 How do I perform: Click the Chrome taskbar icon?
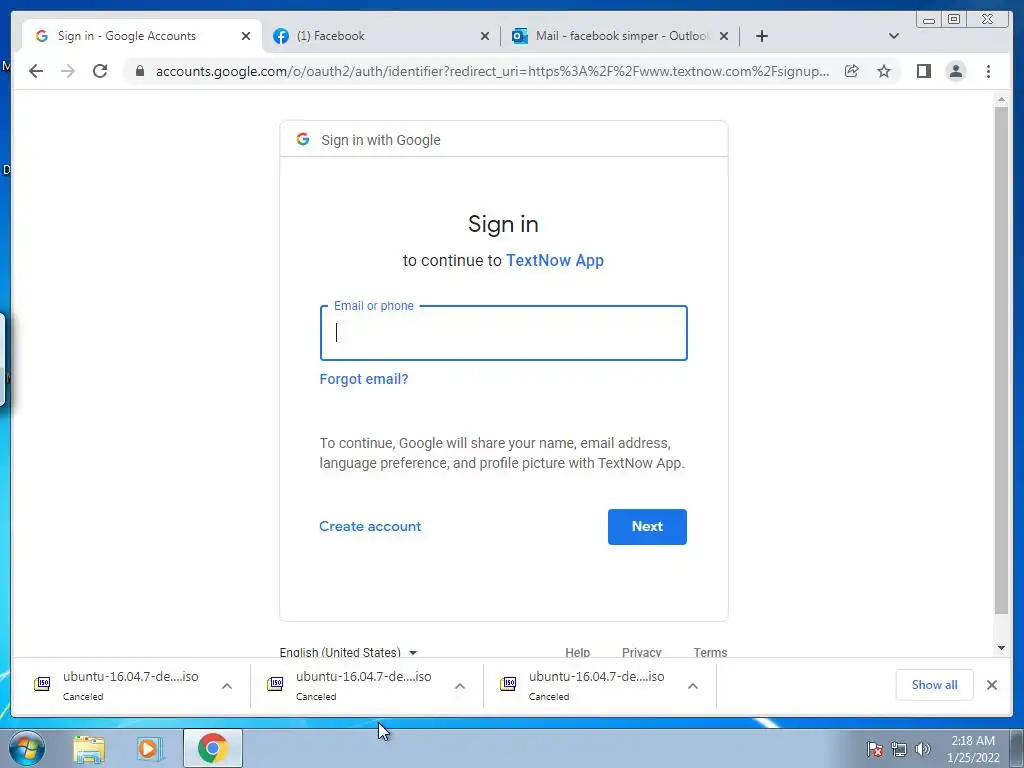pos(212,748)
